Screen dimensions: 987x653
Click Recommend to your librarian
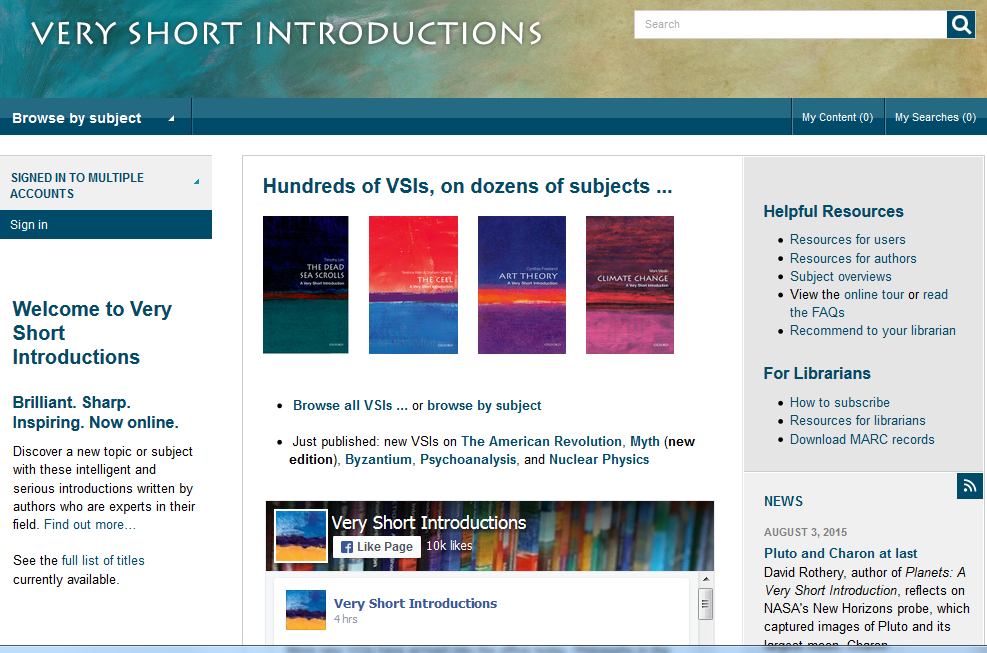coord(872,331)
